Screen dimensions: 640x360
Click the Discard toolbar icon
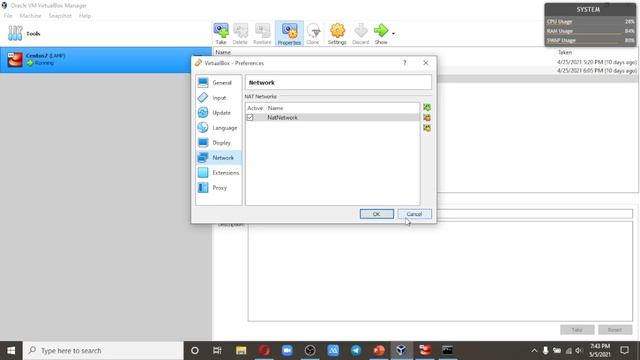360,33
